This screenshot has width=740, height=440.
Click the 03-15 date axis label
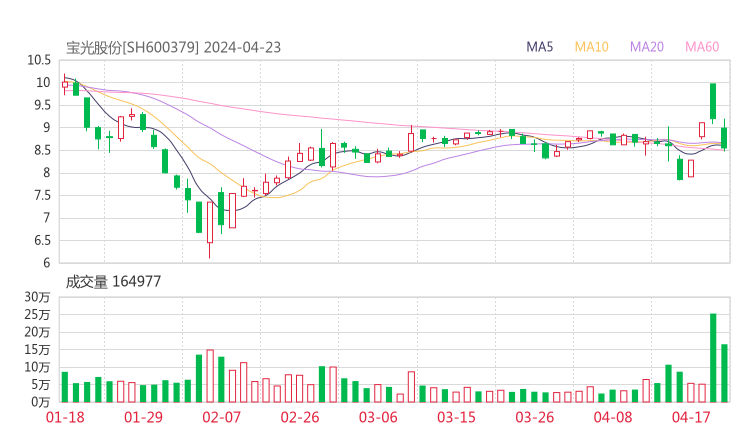456,417
